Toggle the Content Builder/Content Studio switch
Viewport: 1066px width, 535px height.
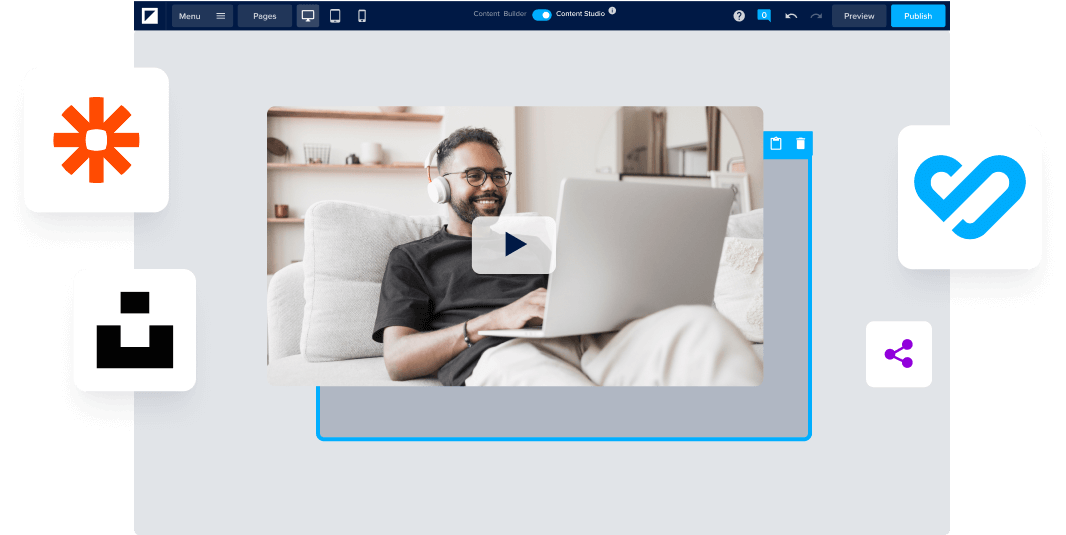tap(541, 15)
